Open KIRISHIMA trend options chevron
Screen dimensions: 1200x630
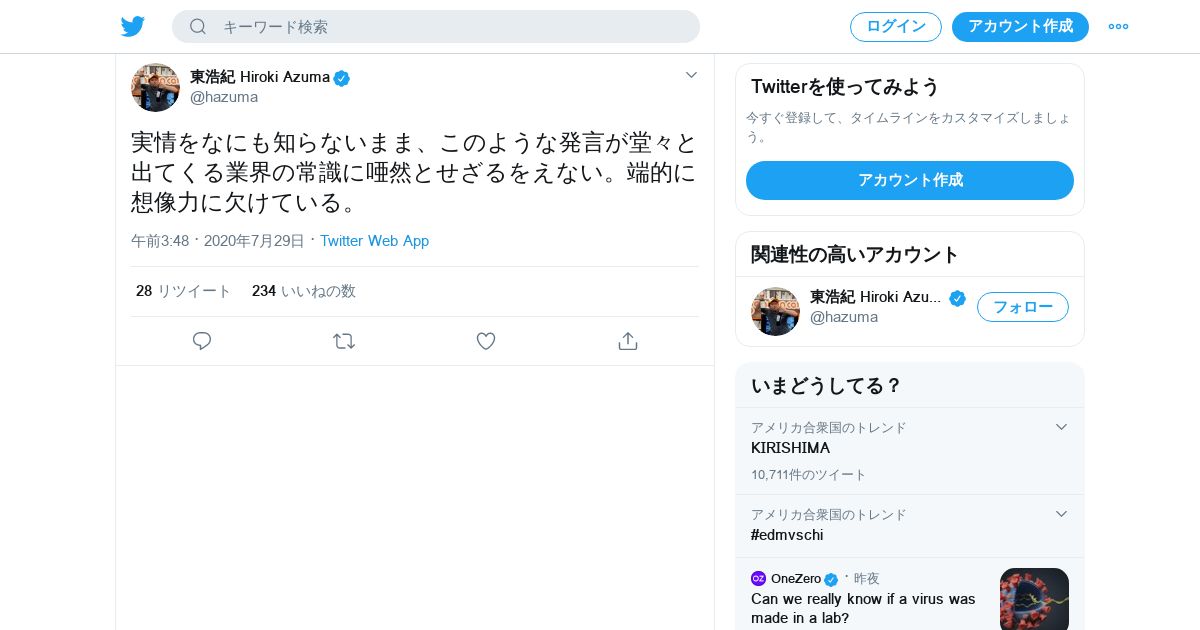coord(1061,427)
